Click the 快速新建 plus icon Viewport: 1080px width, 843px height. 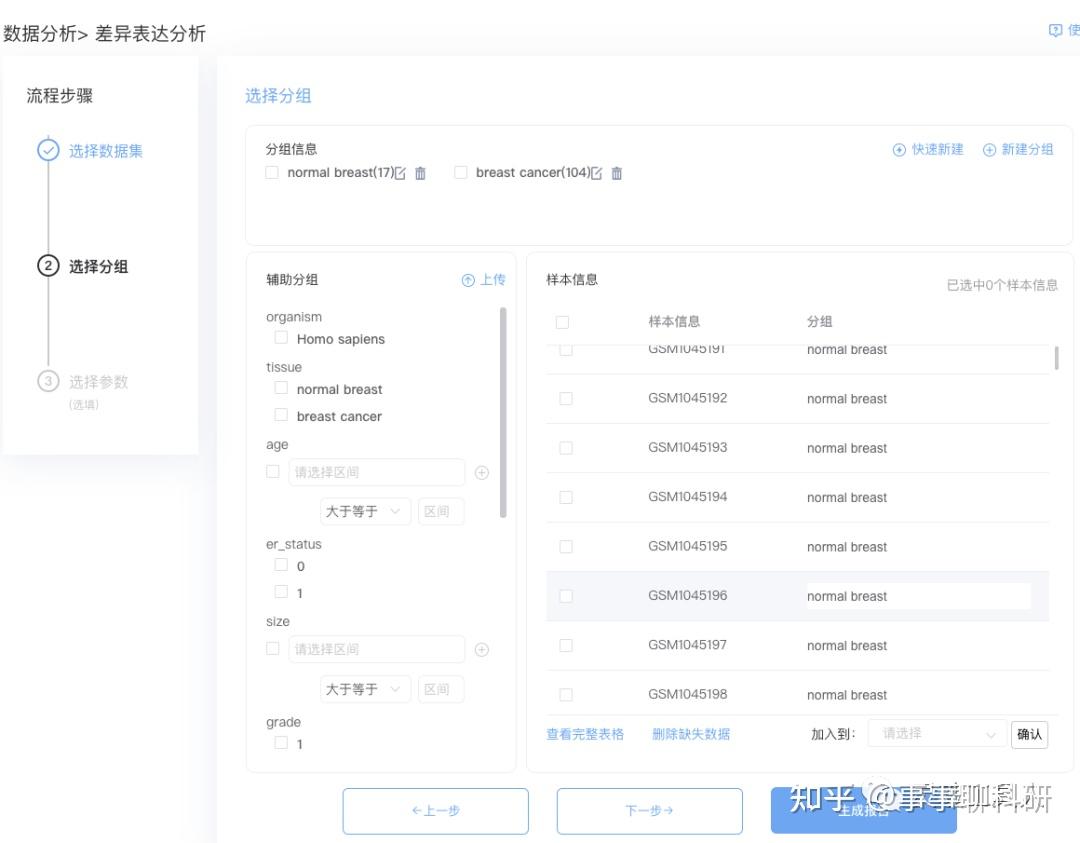[899, 150]
